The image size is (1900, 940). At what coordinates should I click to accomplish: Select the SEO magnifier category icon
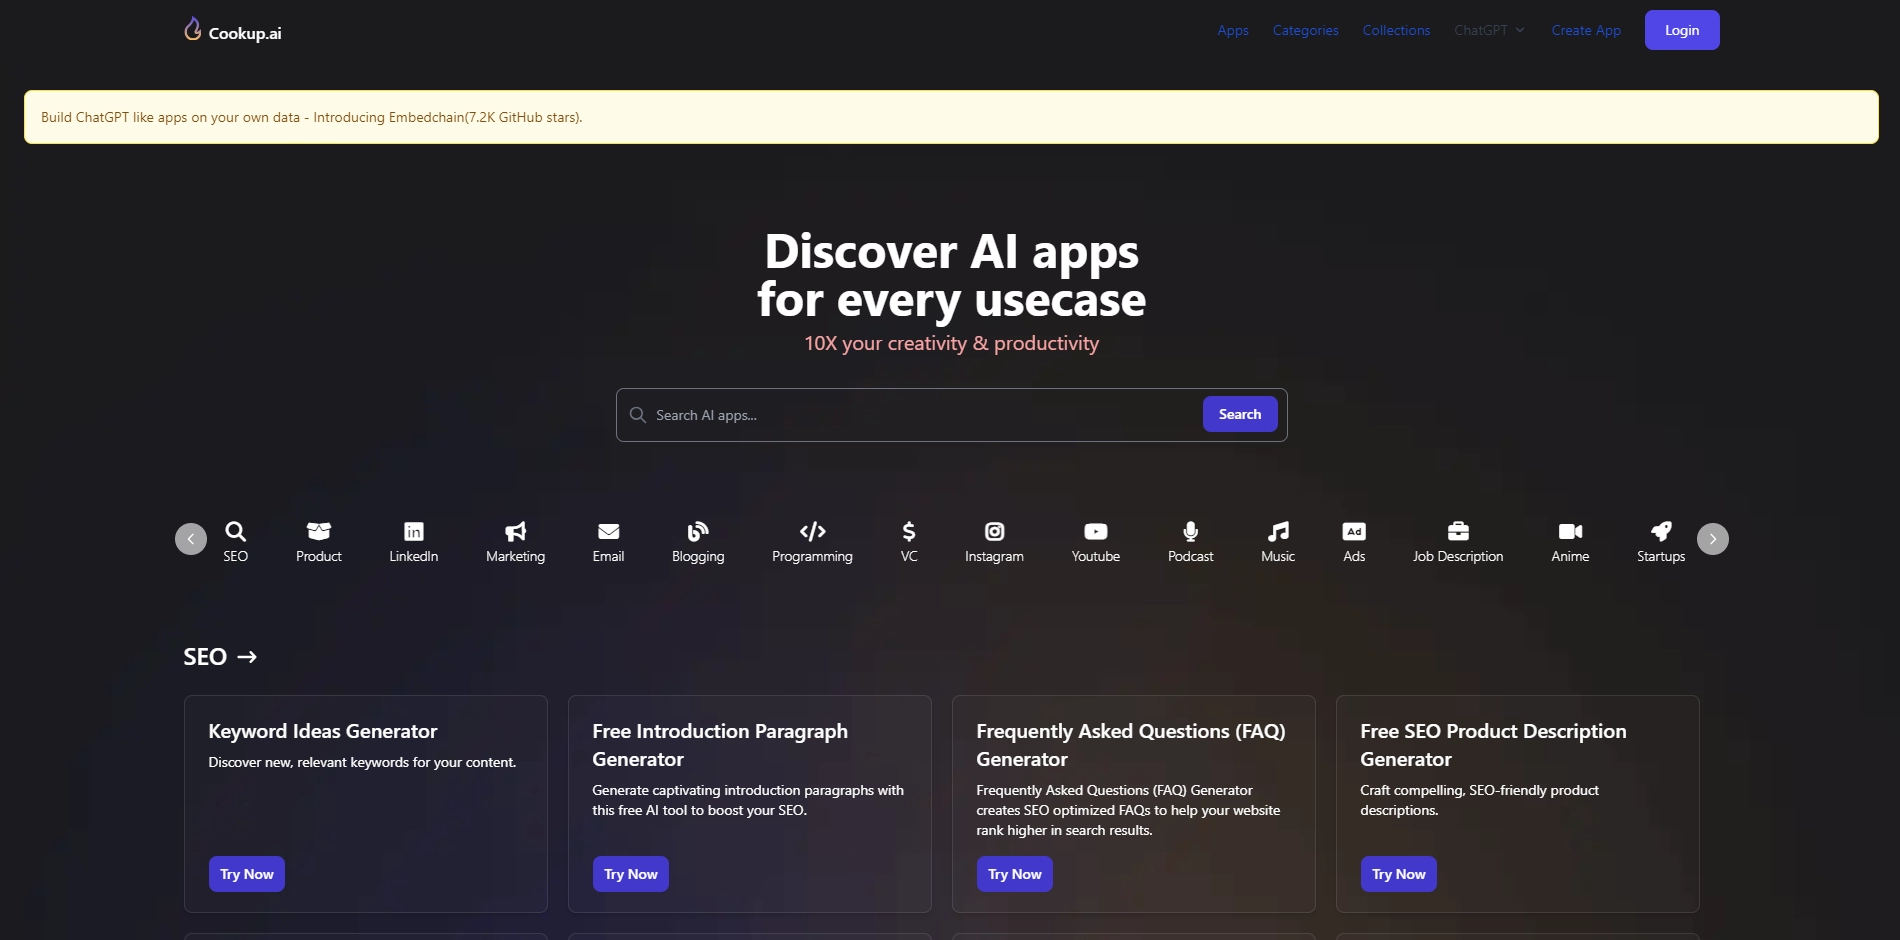click(235, 531)
